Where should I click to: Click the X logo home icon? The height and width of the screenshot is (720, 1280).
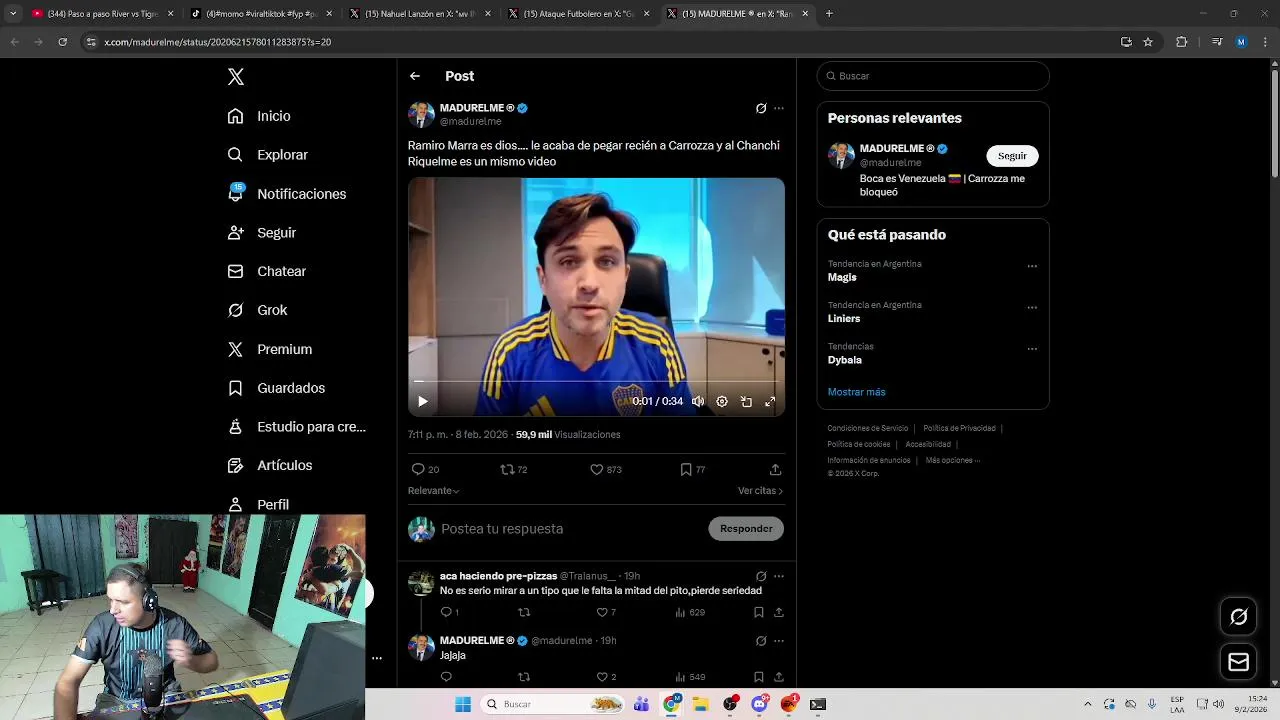click(236, 77)
